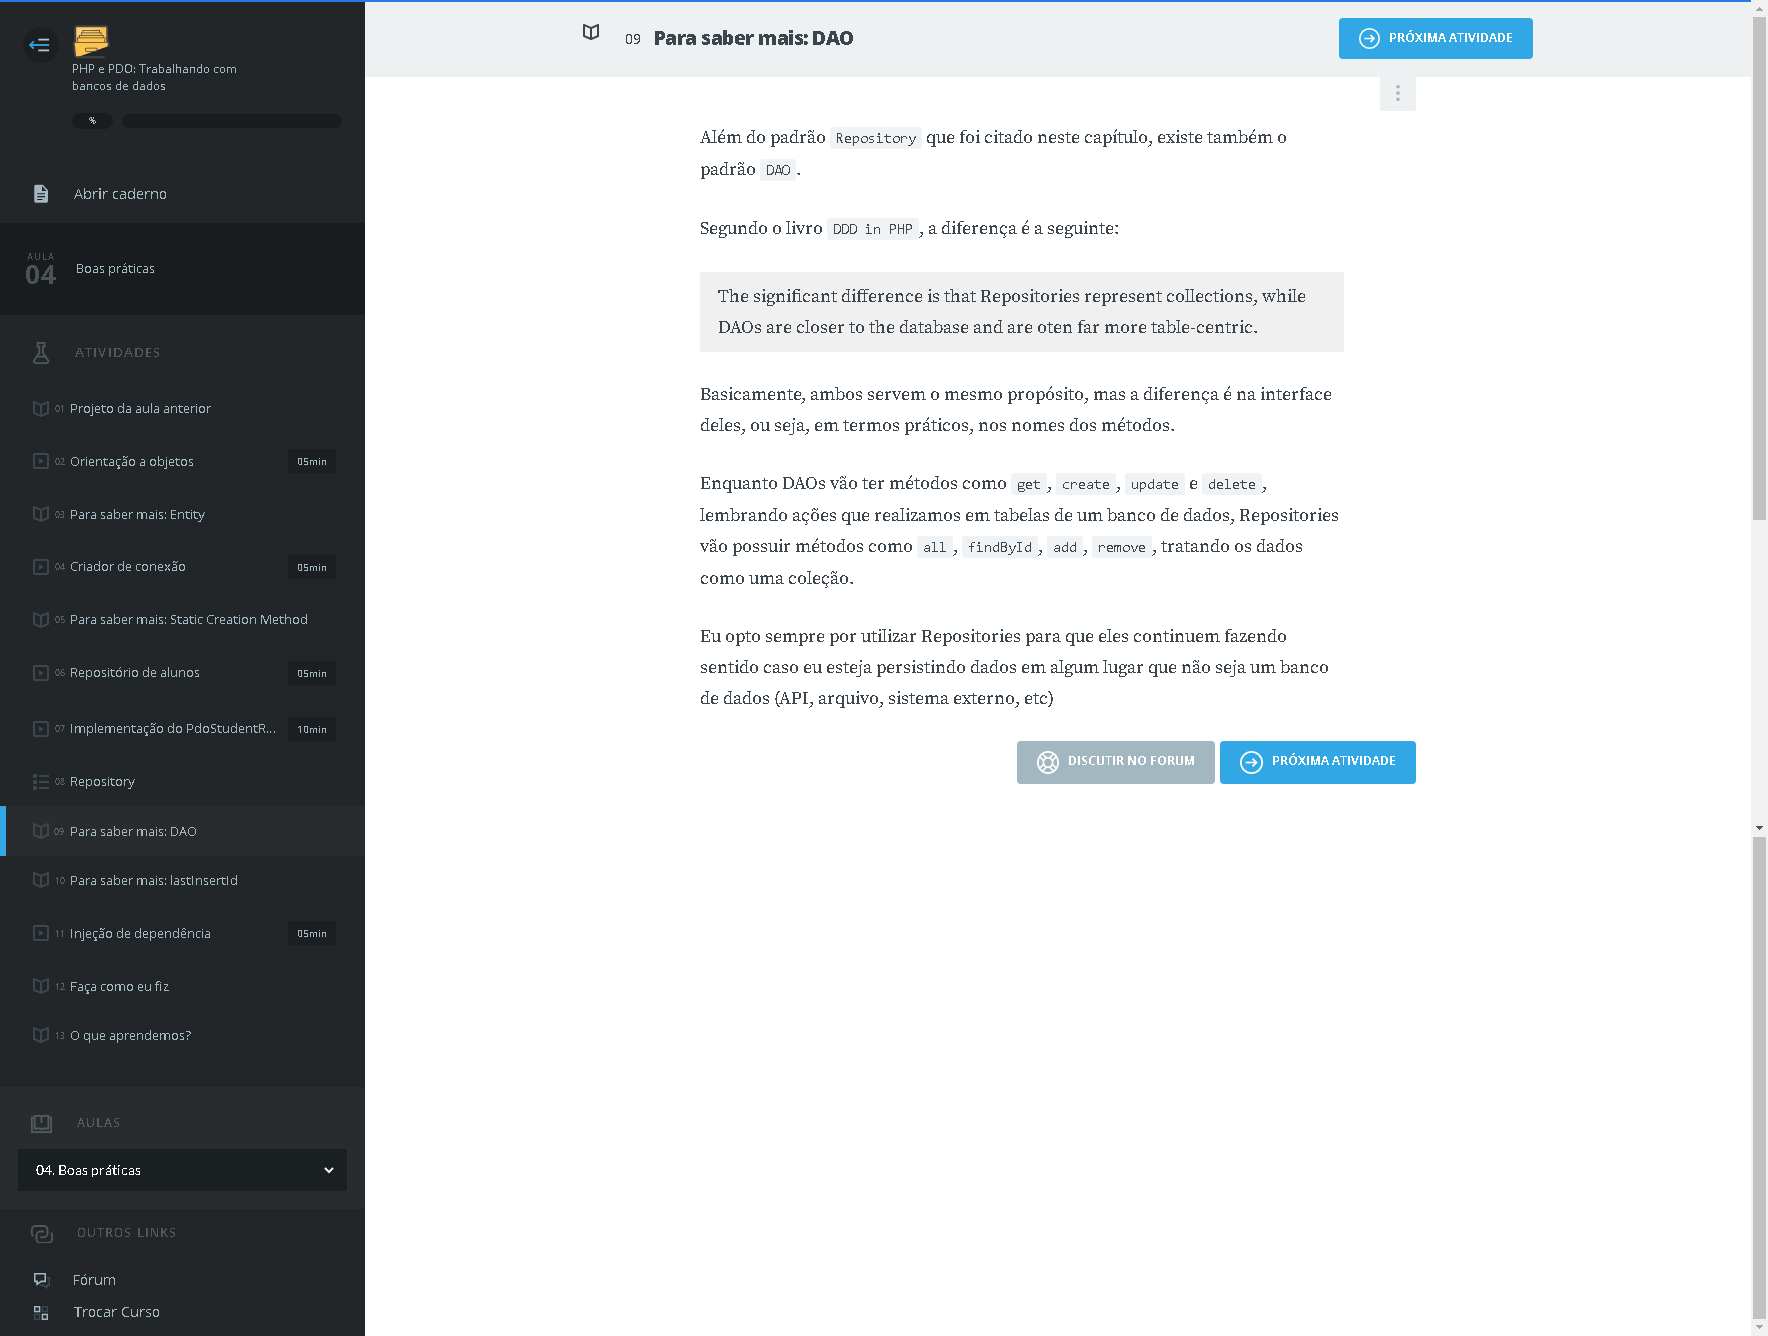Click the book icon next to lesson title
The image size is (1768, 1336).
coord(591,33)
